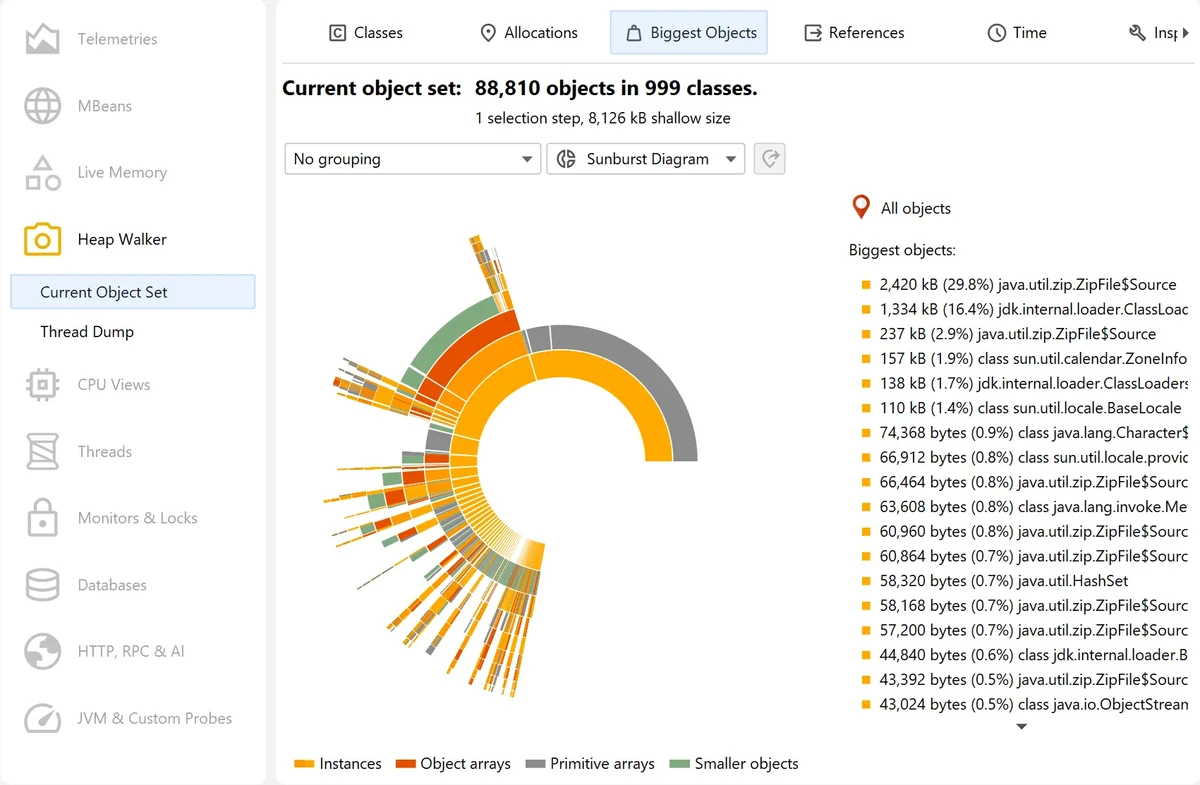The width and height of the screenshot is (1200, 785).
Task: Select the 110 kB BaseLocale class entry
Action: tap(1021, 408)
